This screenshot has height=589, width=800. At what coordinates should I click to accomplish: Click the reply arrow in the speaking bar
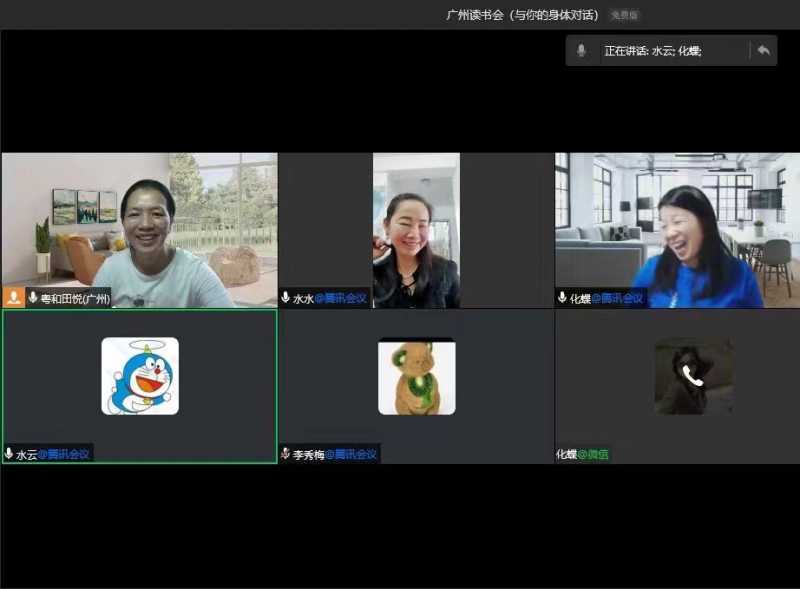tap(763, 50)
